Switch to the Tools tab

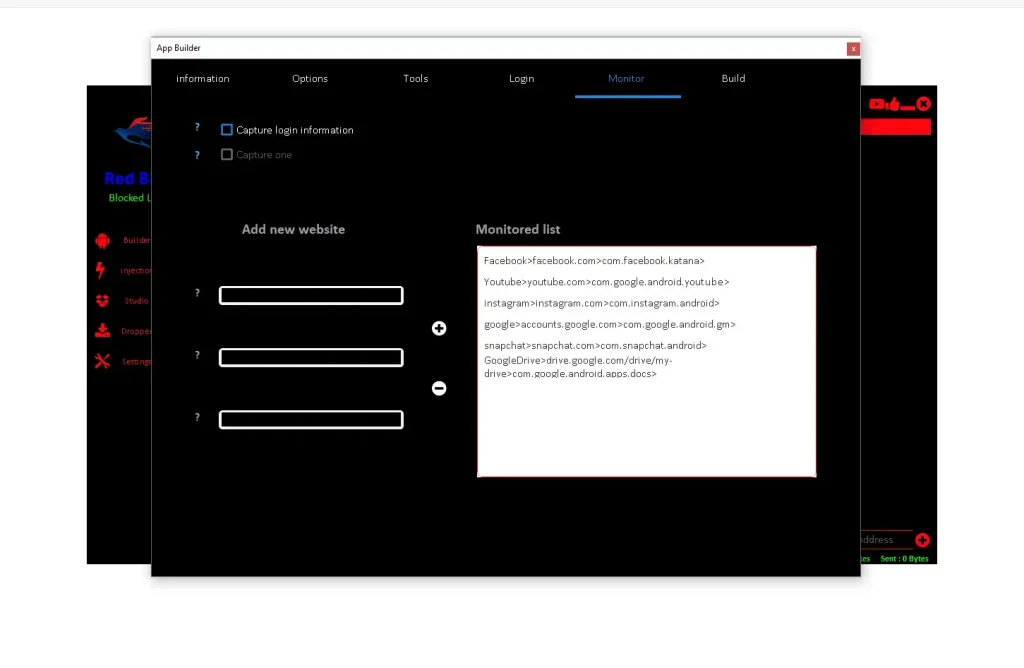(x=415, y=78)
